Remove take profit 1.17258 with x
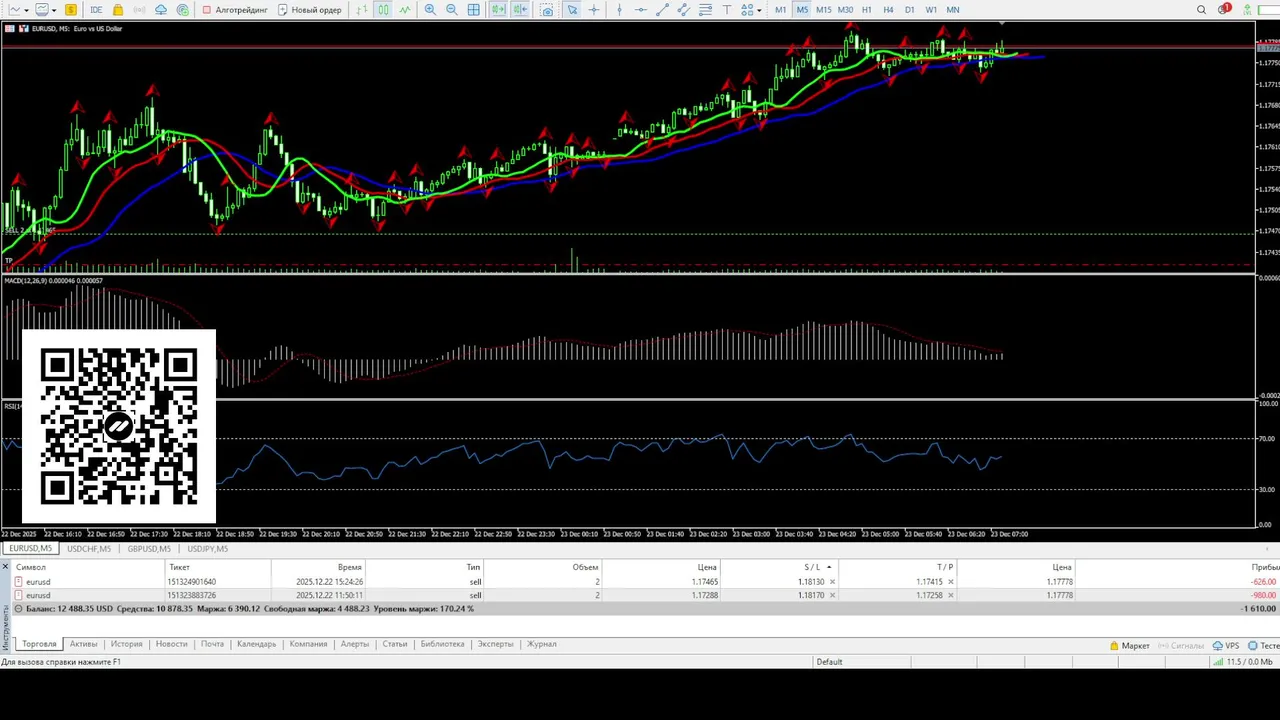 coord(950,595)
